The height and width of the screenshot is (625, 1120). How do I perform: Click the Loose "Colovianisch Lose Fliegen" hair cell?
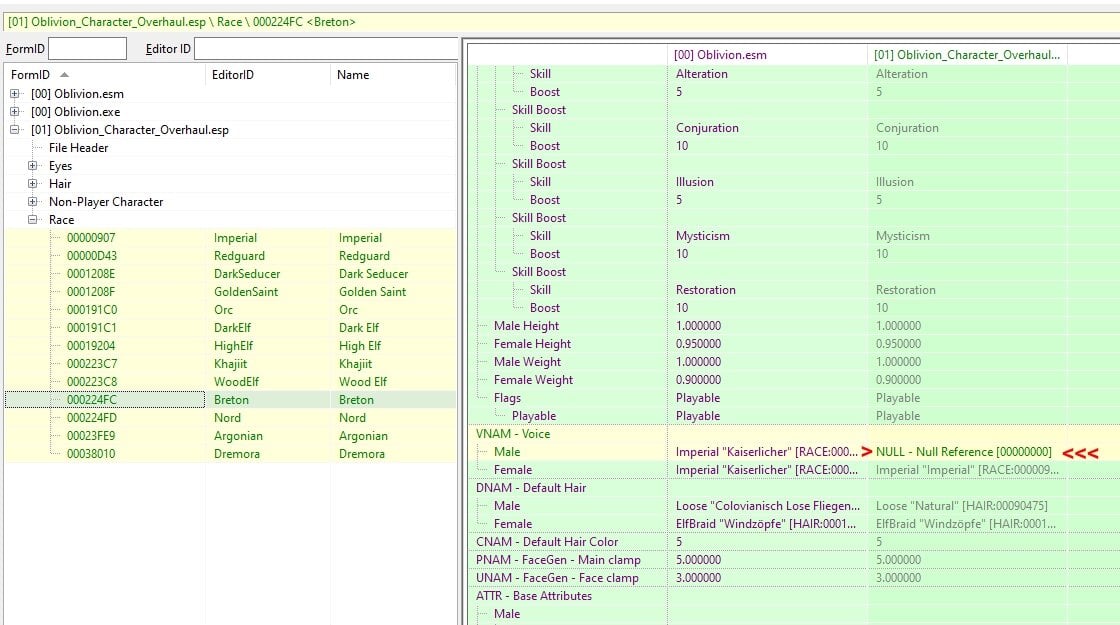(x=767, y=506)
